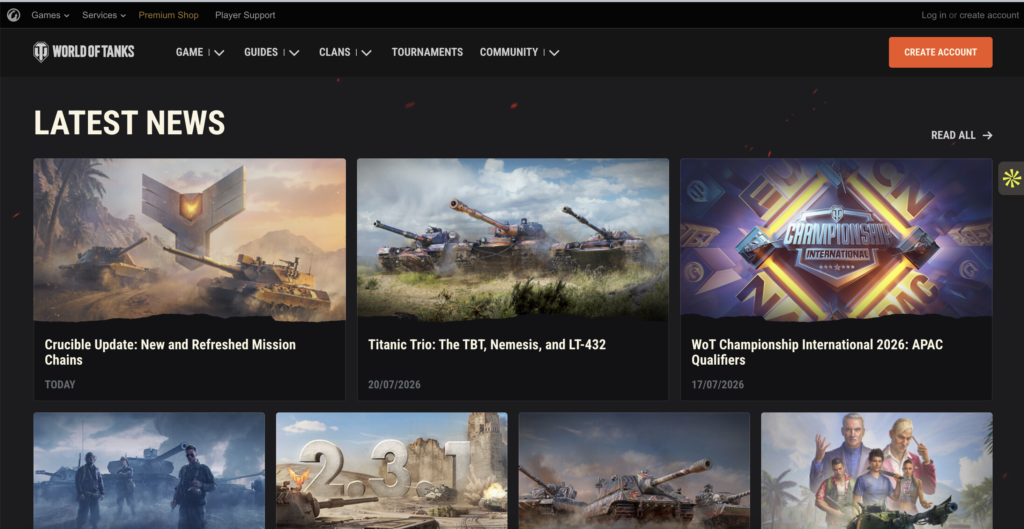Click the World of Tanks logo

point(84,52)
